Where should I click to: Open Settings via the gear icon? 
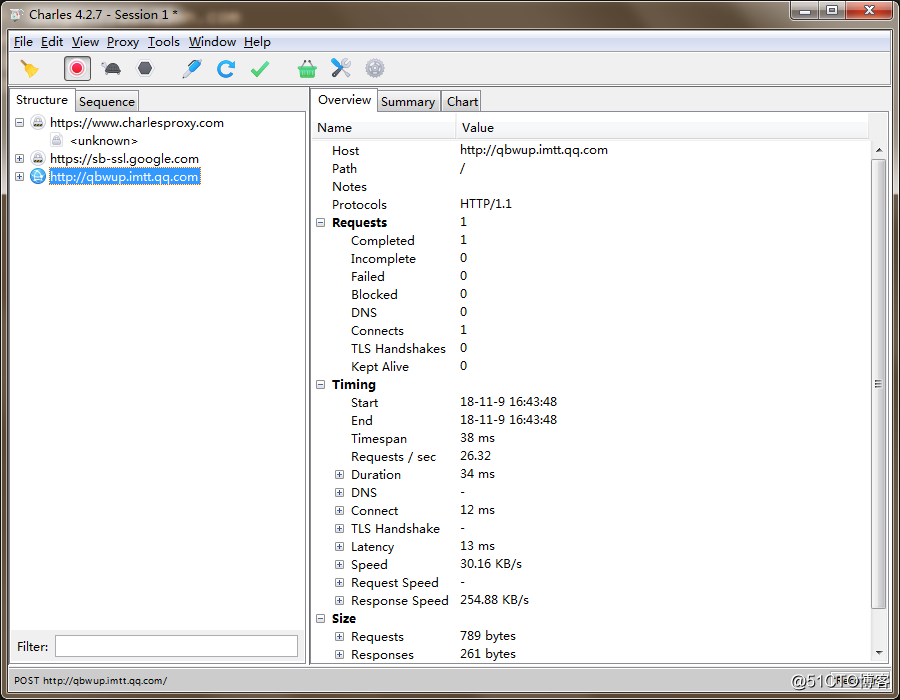[x=375, y=69]
